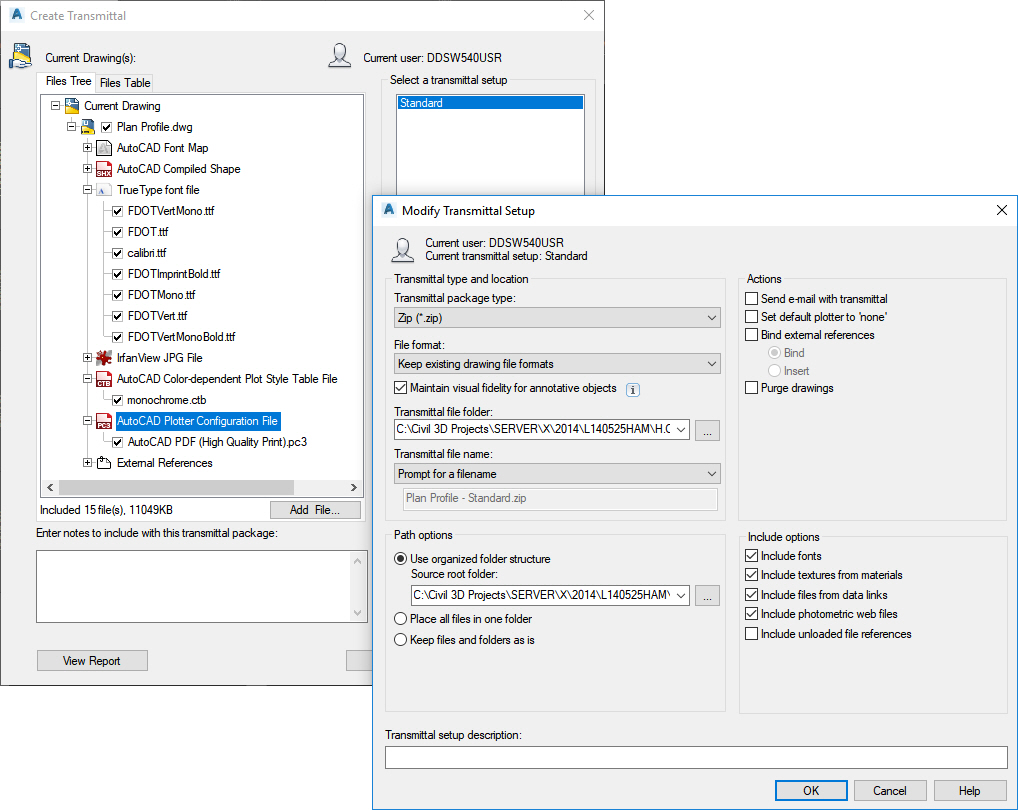1018x810 pixels.
Task: Click Add File... button
Action: click(x=315, y=510)
